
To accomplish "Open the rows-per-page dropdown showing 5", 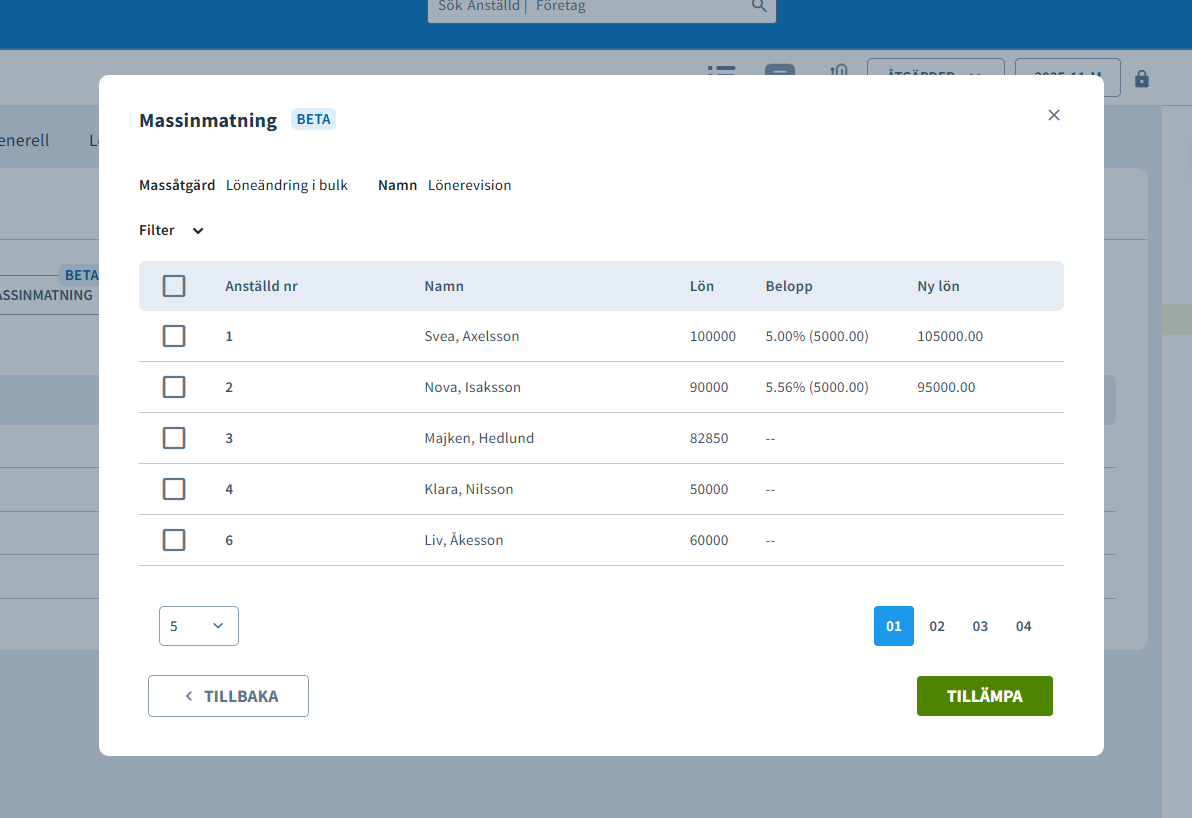I will coord(198,626).
